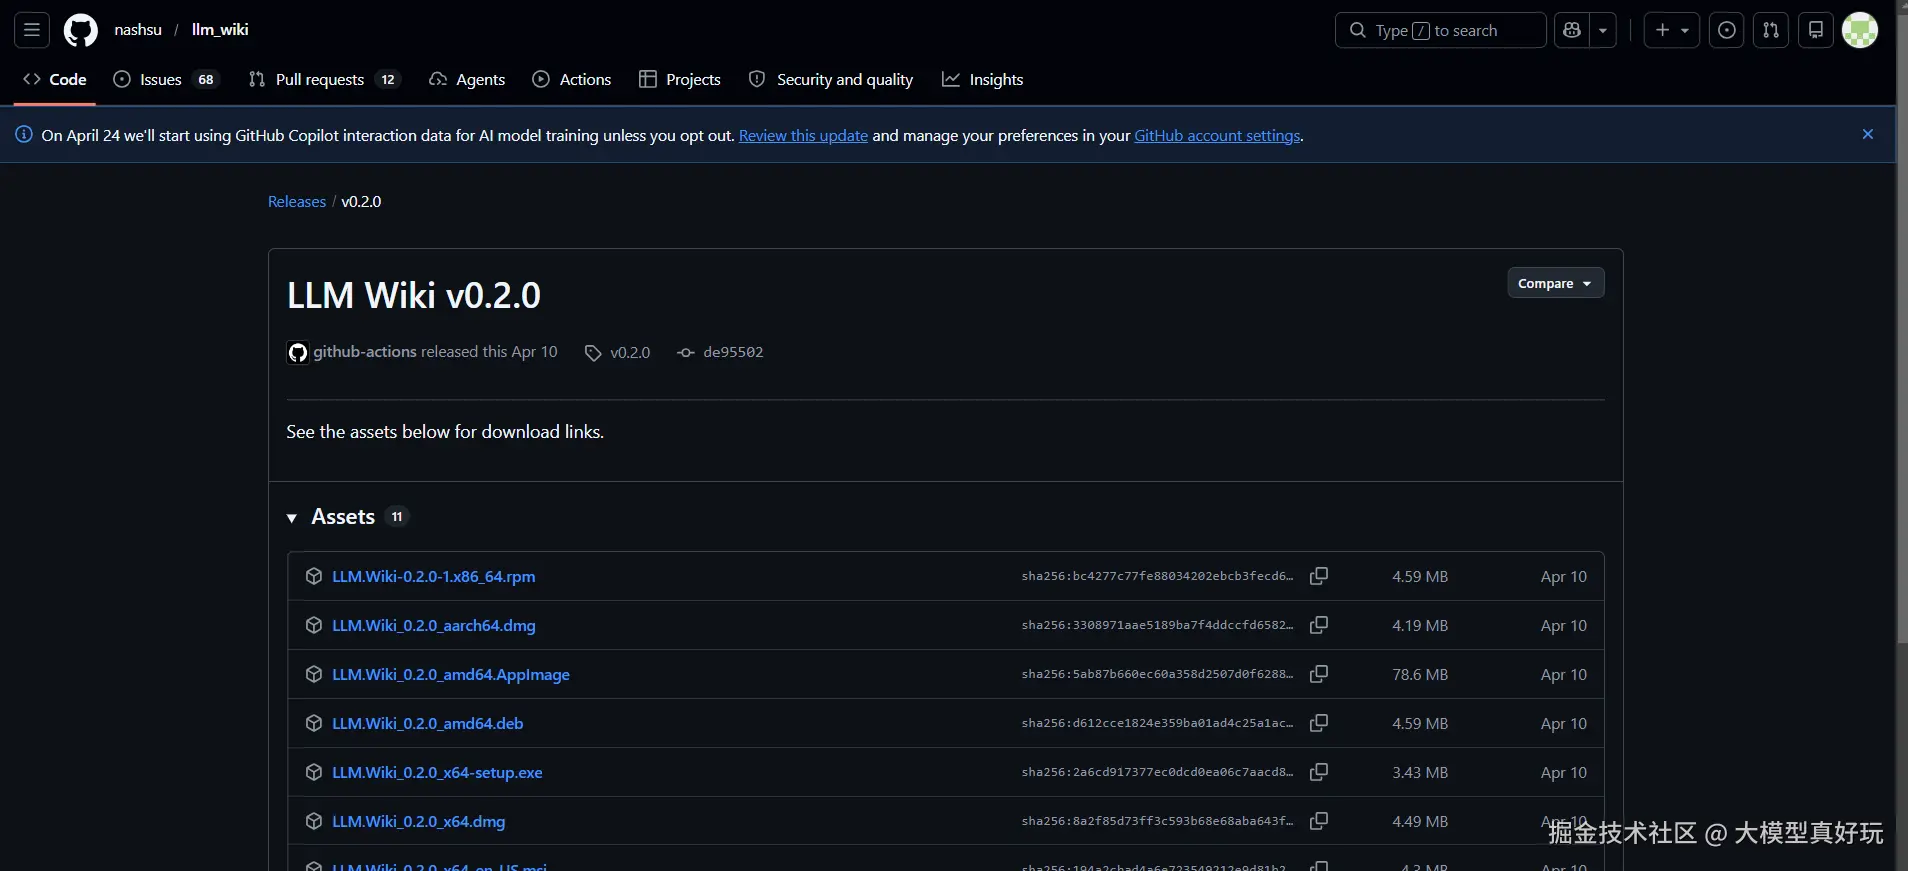Open the Agents tab
Screen dimensions: 1908x871
click(467, 79)
